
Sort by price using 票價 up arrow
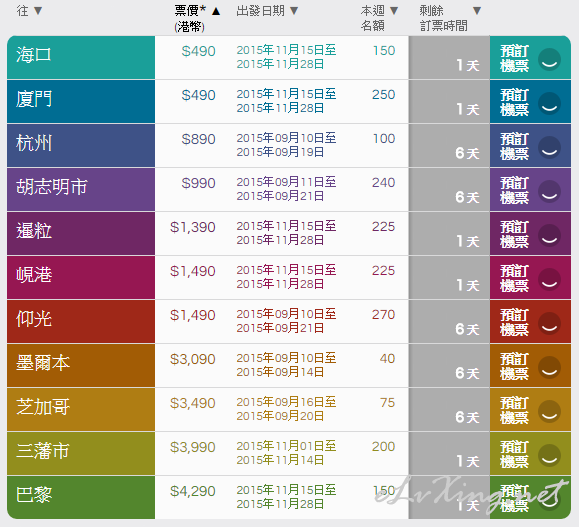[216, 11]
